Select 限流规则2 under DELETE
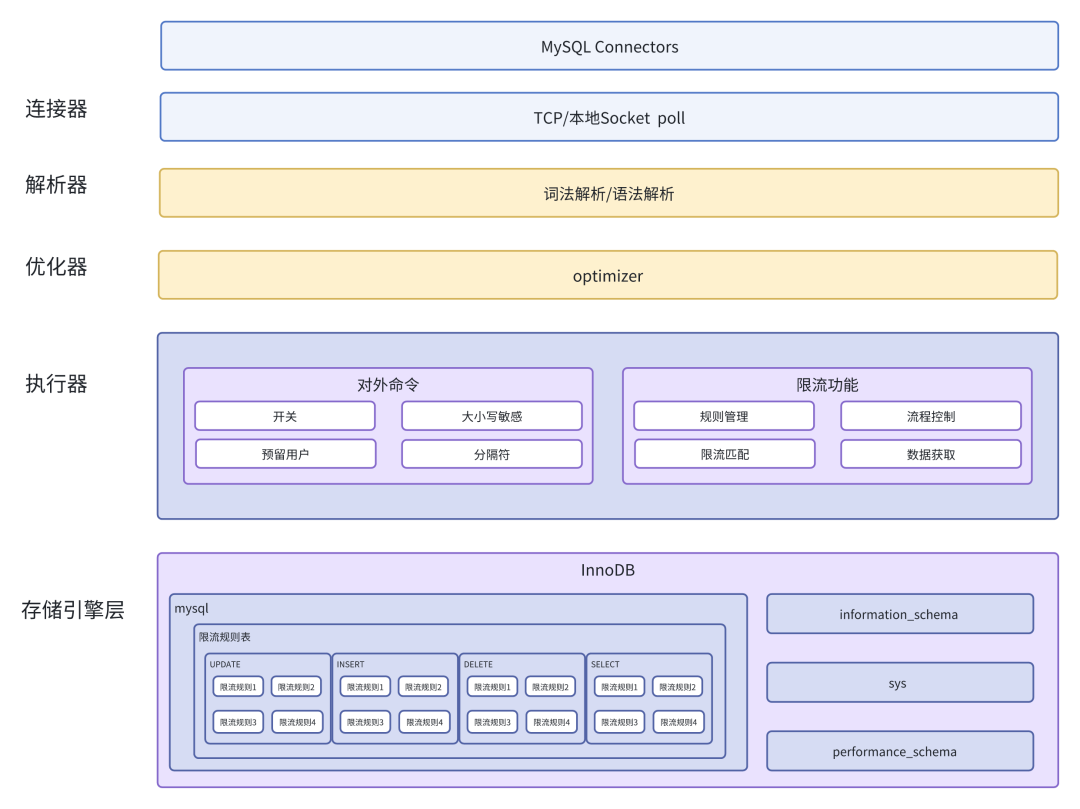The height and width of the screenshot is (809, 1080). coord(550,686)
